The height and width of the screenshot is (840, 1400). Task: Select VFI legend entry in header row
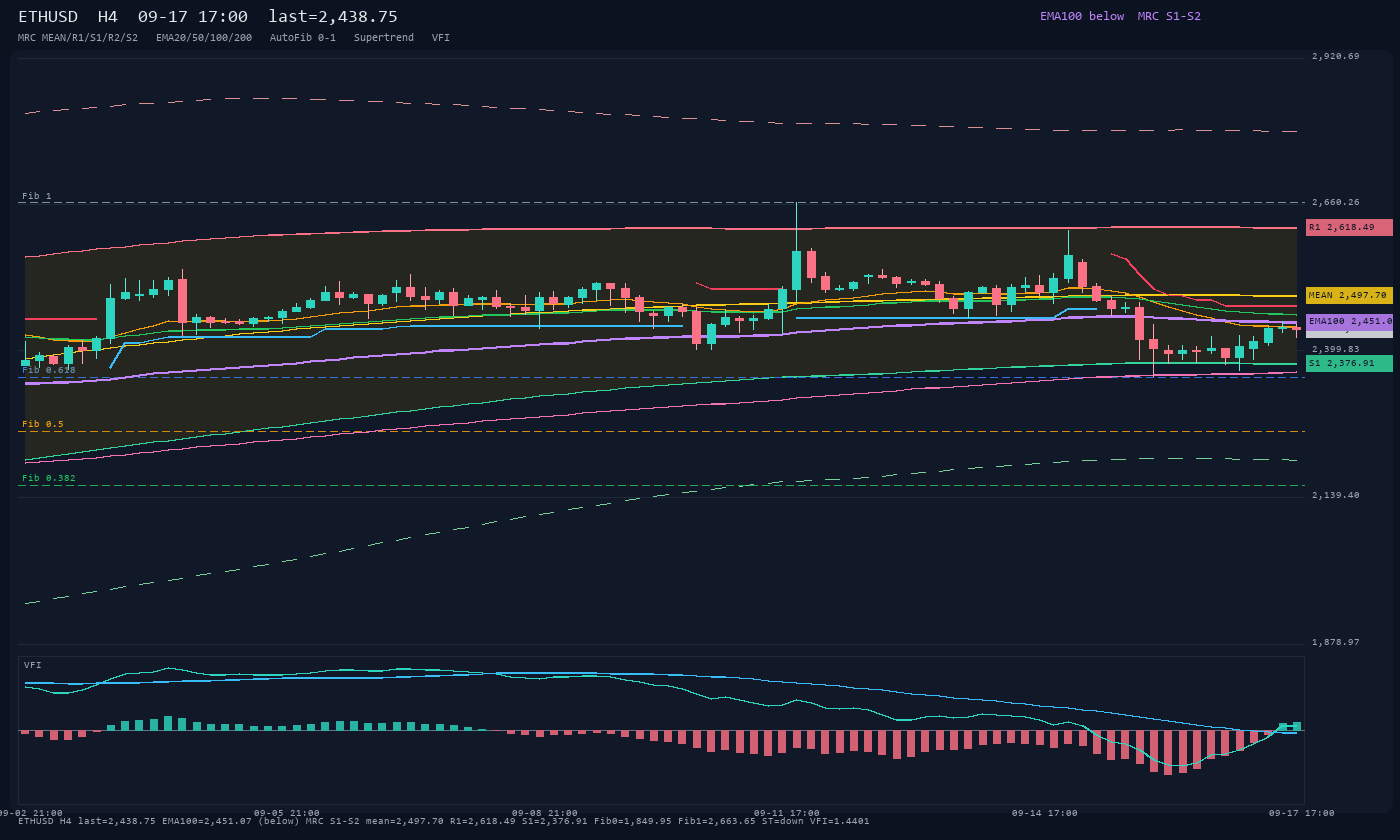pyautogui.click(x=441, y=38)
